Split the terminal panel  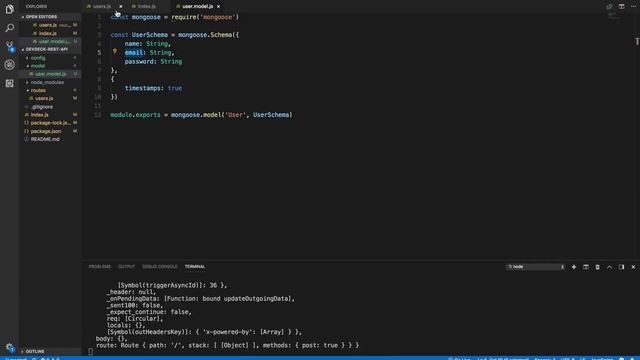coord(586,267)
